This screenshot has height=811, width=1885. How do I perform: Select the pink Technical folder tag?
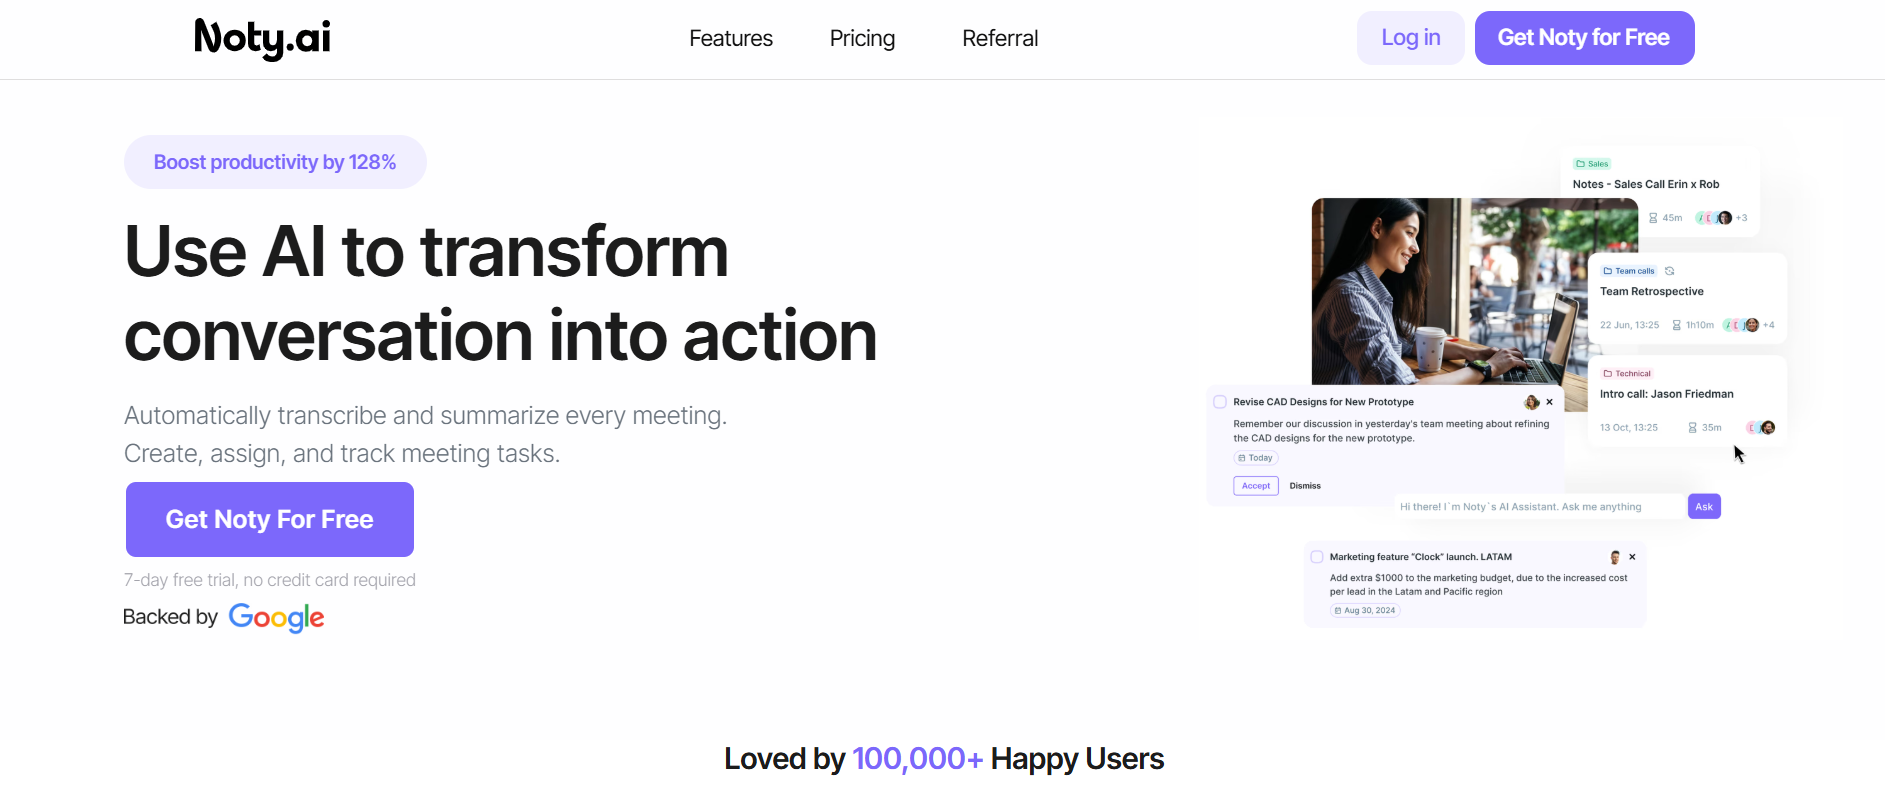tap(1627, 374)
